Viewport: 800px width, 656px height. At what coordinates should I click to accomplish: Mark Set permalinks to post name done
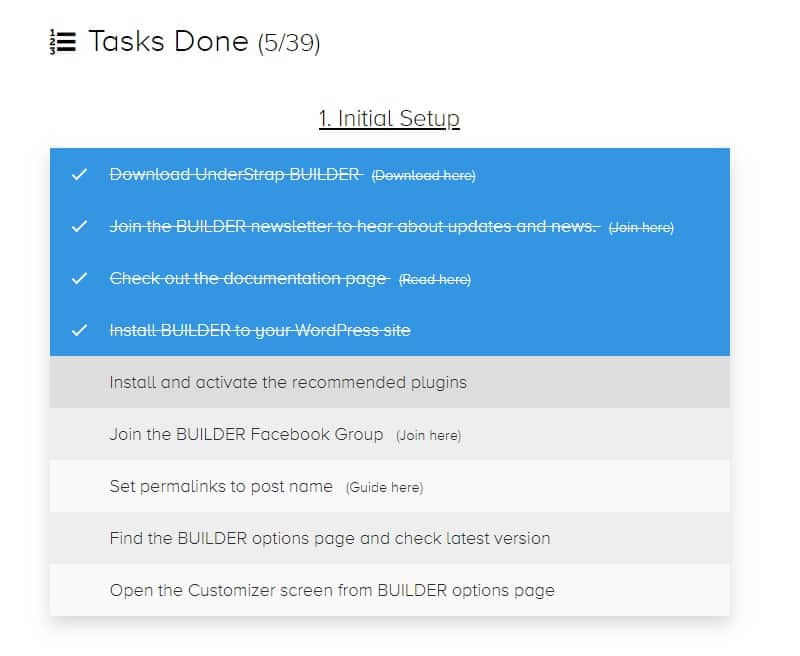tap(221, 486)
